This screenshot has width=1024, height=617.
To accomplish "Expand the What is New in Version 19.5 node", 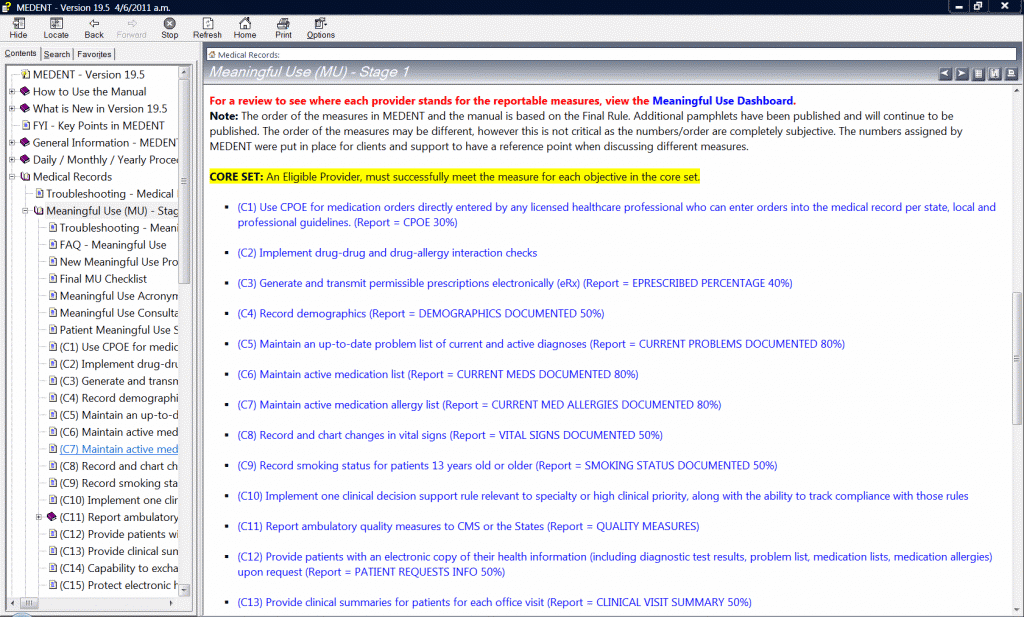I will [x=12, y=108].
